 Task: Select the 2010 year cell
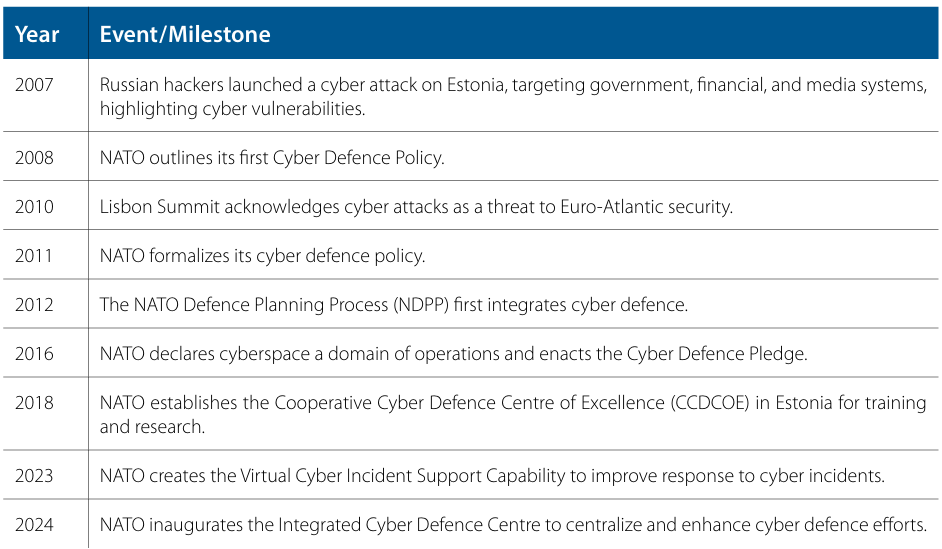tap(34, 207)
